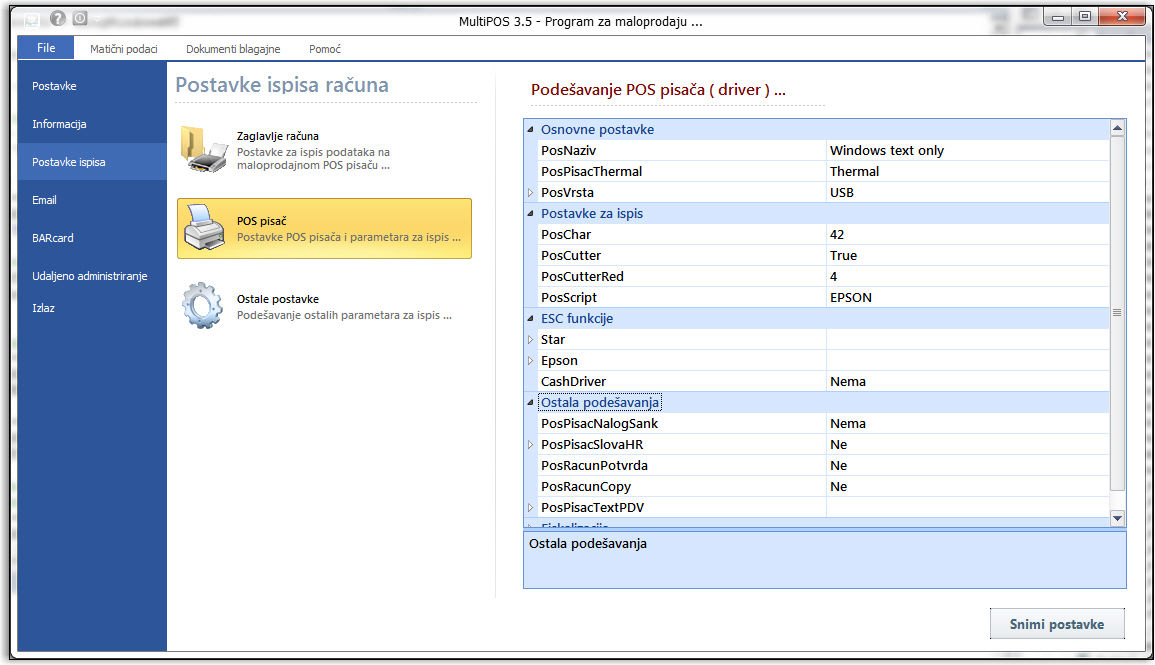
Task: Select the PosPisacNalogSank value Nema
Action: tap(967, 423)
